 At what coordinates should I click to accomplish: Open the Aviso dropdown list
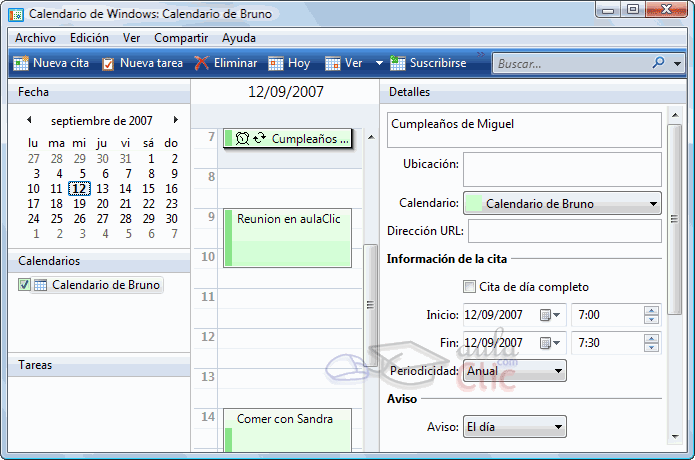point(558,427)
